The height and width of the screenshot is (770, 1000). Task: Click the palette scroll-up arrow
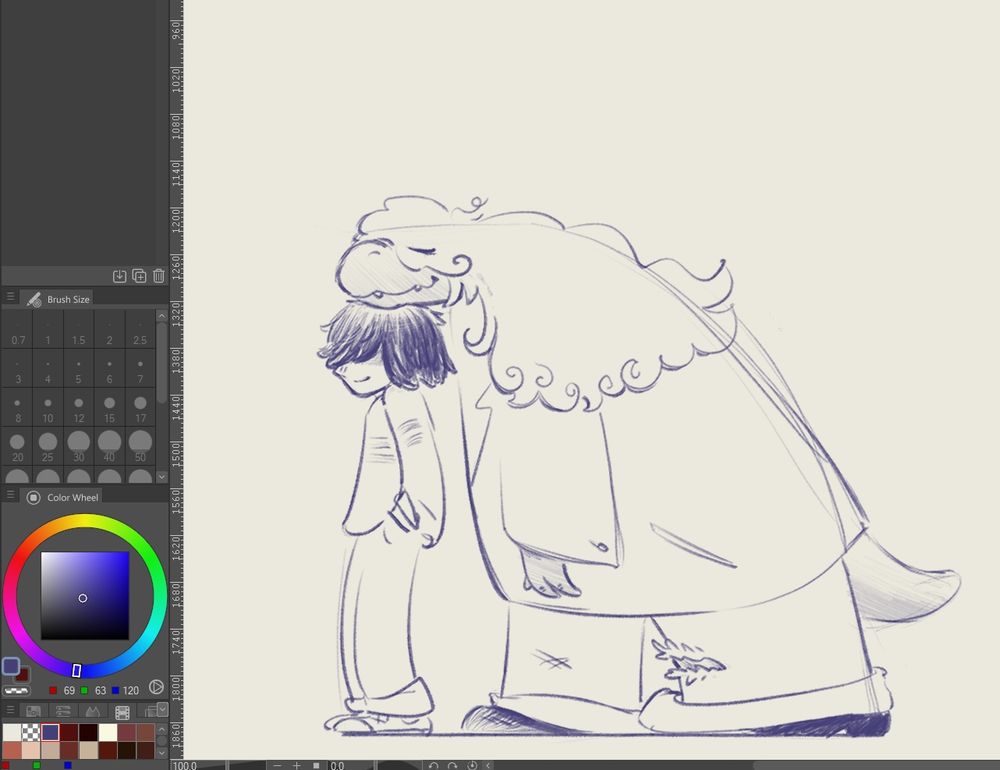162,729
